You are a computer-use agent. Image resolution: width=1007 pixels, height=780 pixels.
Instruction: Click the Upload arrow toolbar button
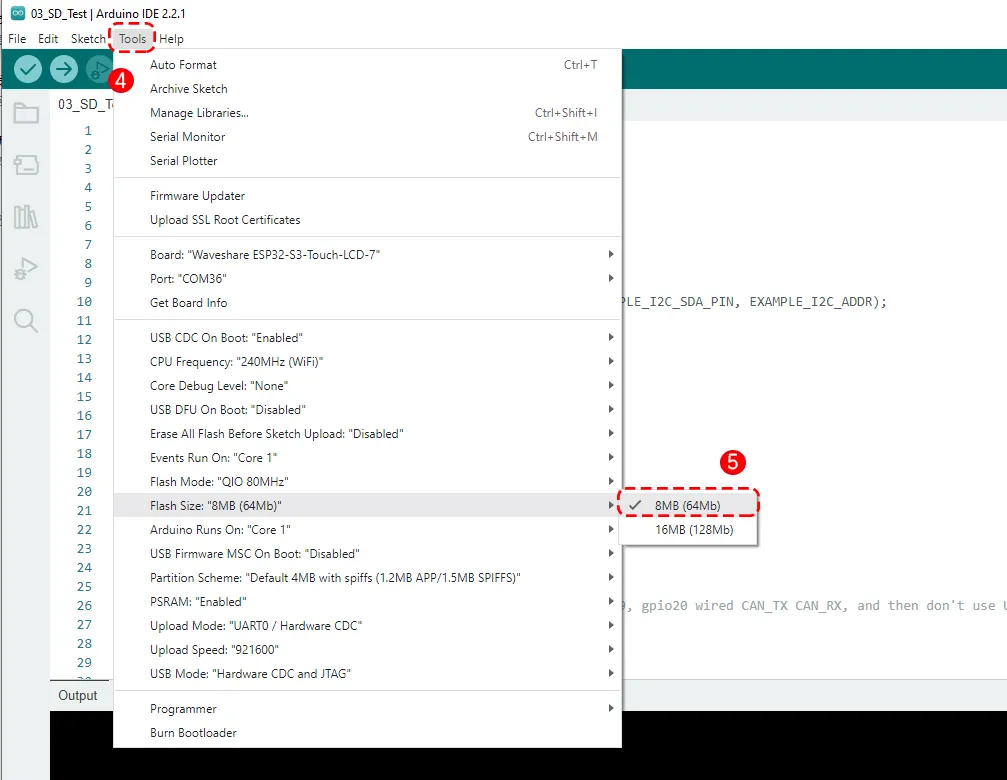point(64,69)
